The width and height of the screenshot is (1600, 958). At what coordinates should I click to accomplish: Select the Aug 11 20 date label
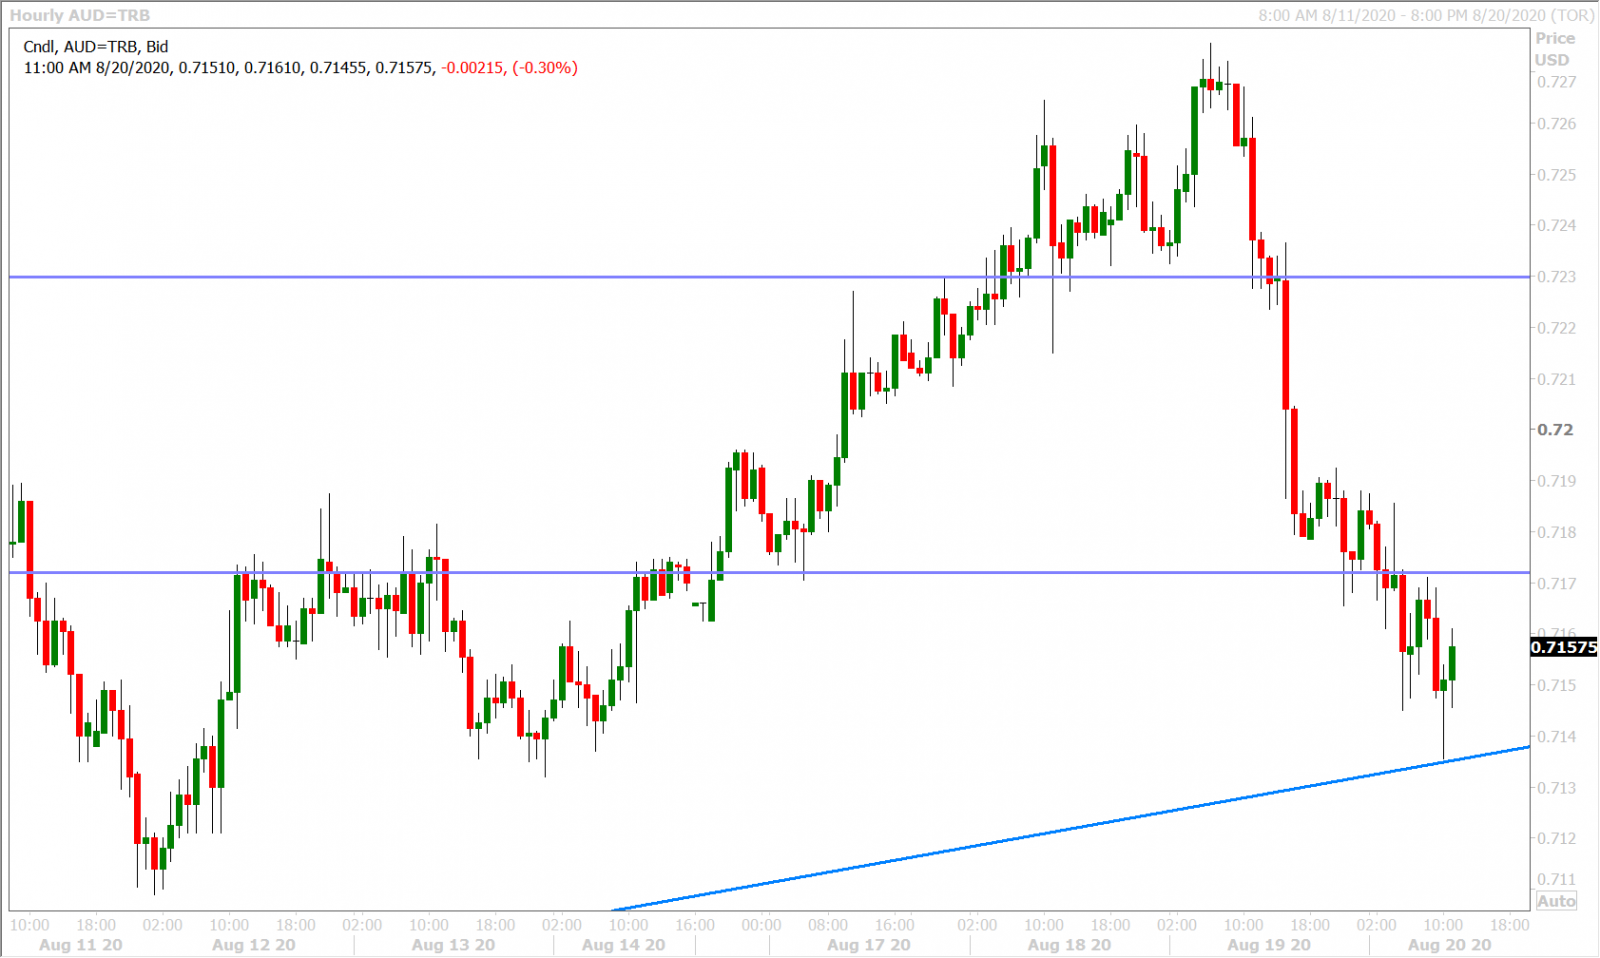pyautogui.click(x=80, y=945)
